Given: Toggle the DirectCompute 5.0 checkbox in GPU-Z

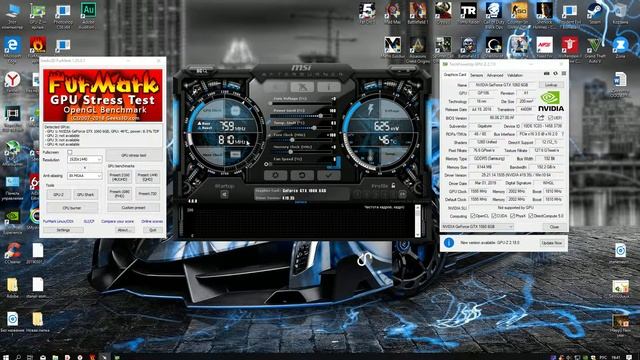Looking at the screenshot, I should click(530, 216).
